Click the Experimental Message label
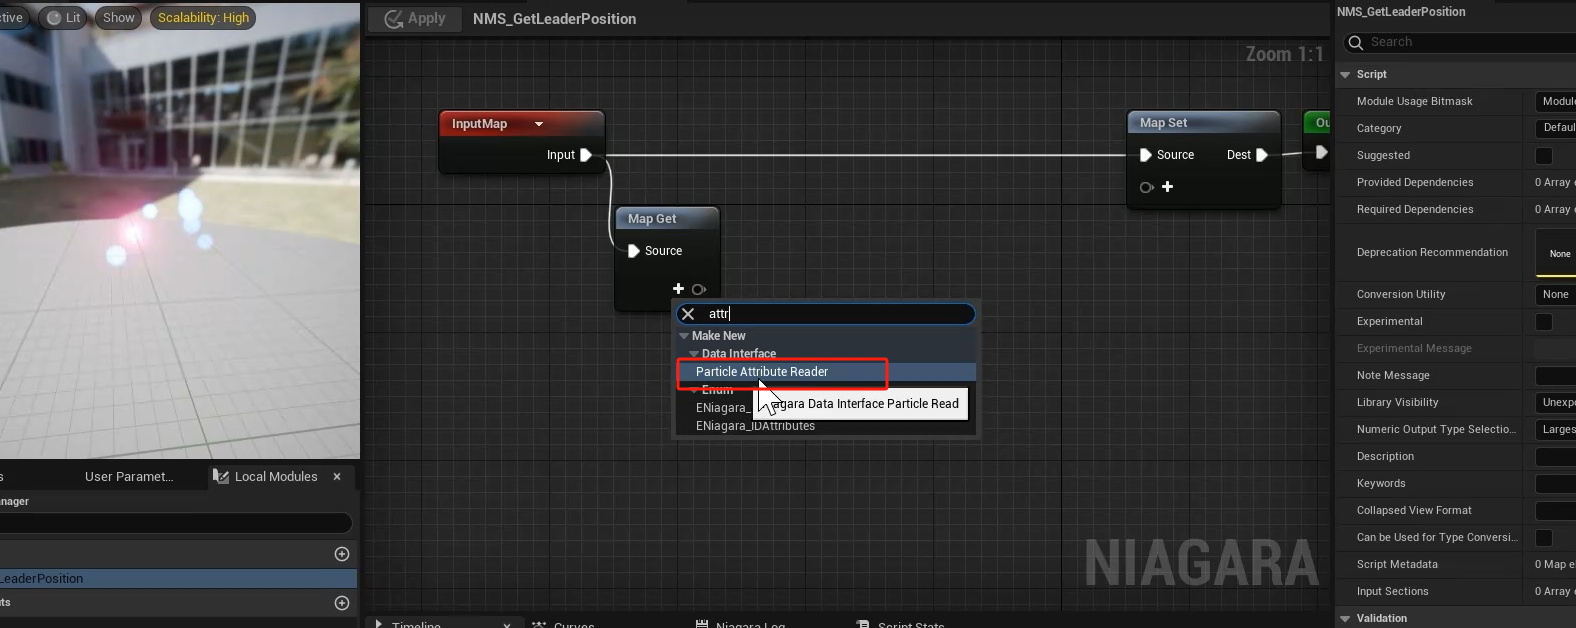This screenshot has height=628, width=1576. pos(1414,349)
